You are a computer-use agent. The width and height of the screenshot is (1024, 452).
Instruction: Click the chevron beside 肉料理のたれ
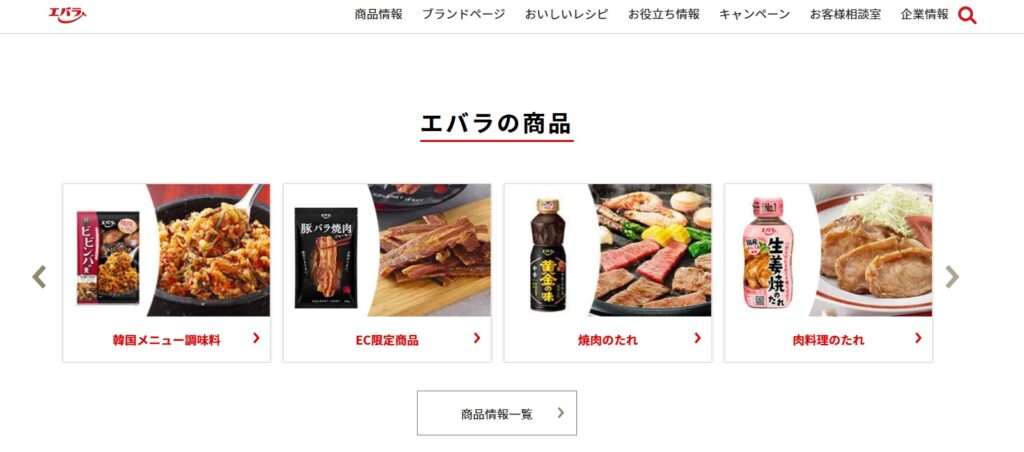click(x=918, y=338)
